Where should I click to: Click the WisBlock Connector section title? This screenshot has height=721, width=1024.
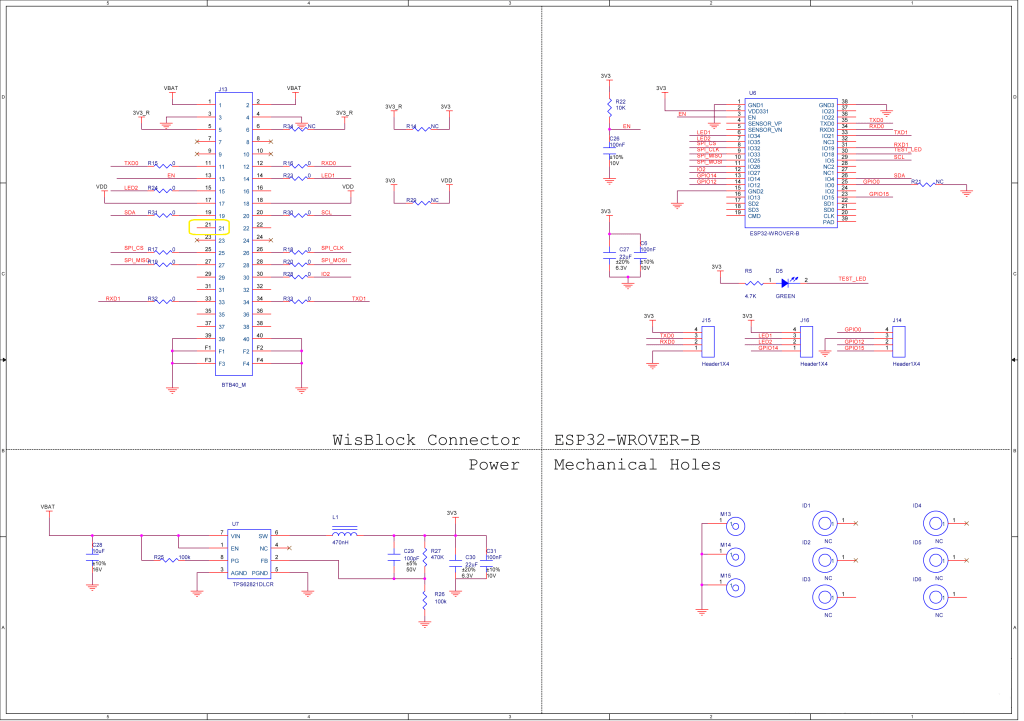click(426, 440)
